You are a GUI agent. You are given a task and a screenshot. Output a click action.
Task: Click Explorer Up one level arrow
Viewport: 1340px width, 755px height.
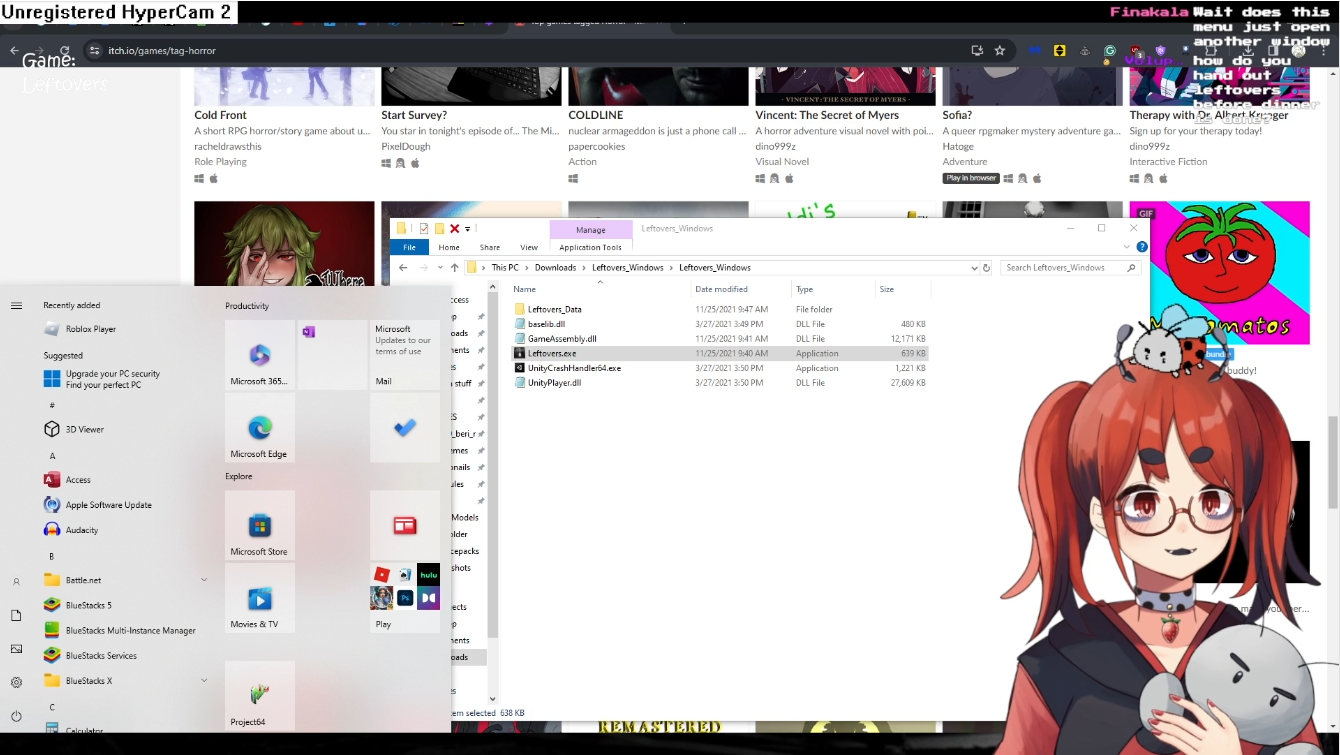454,267
